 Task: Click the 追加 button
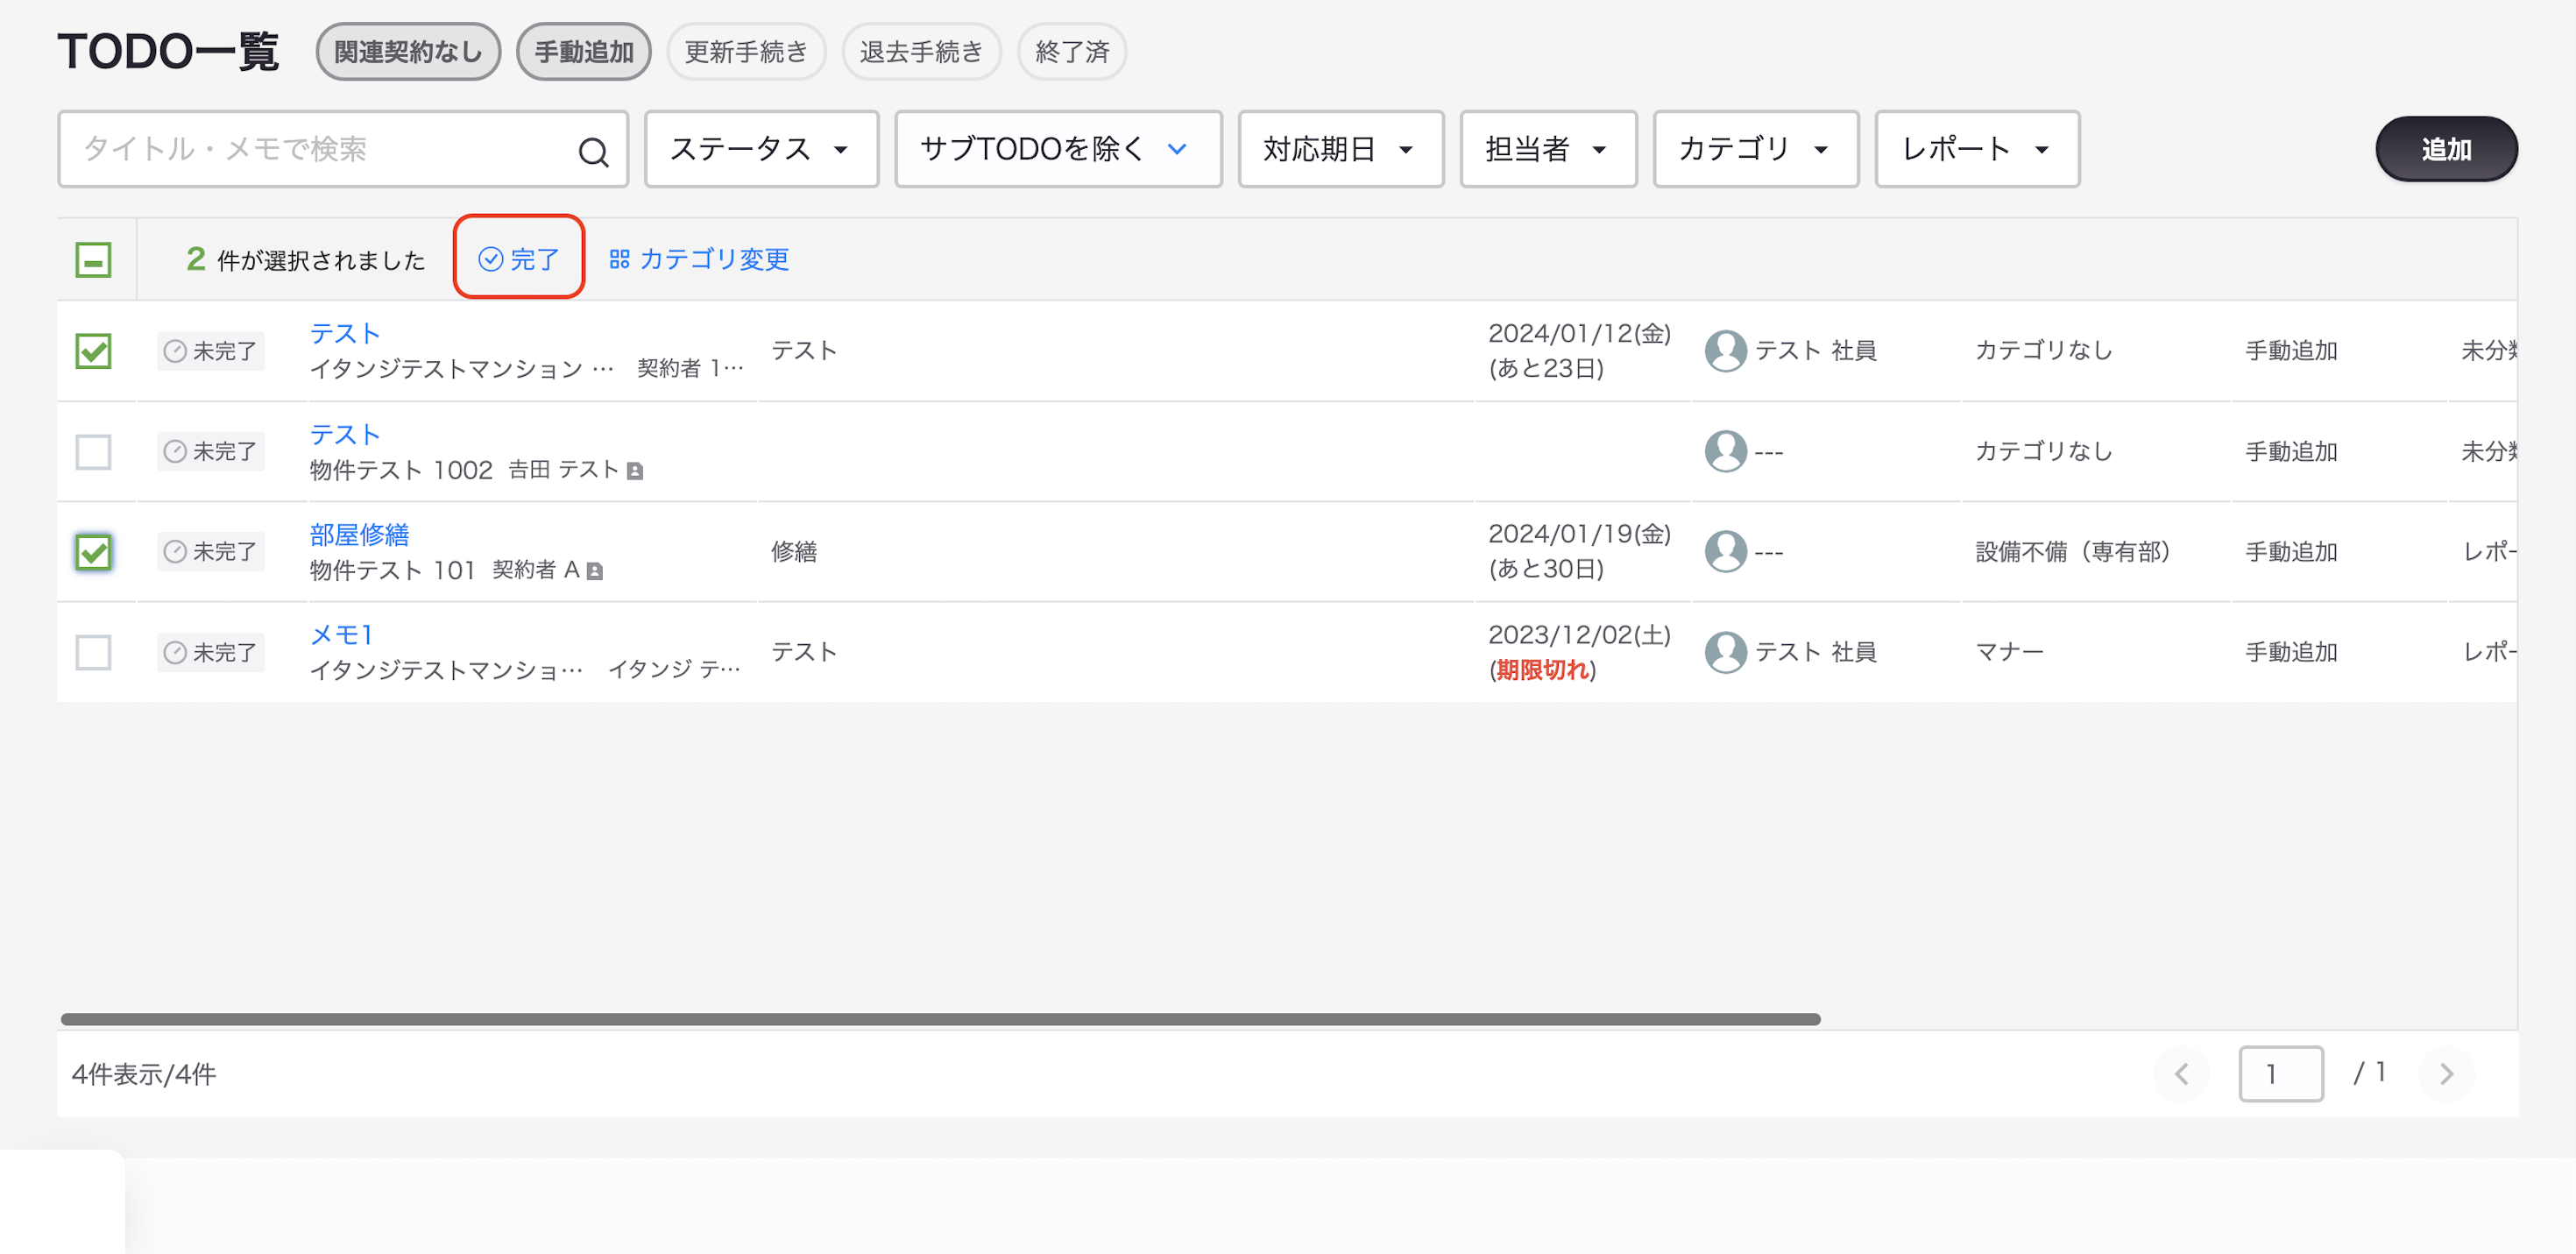click(2446, 149)
